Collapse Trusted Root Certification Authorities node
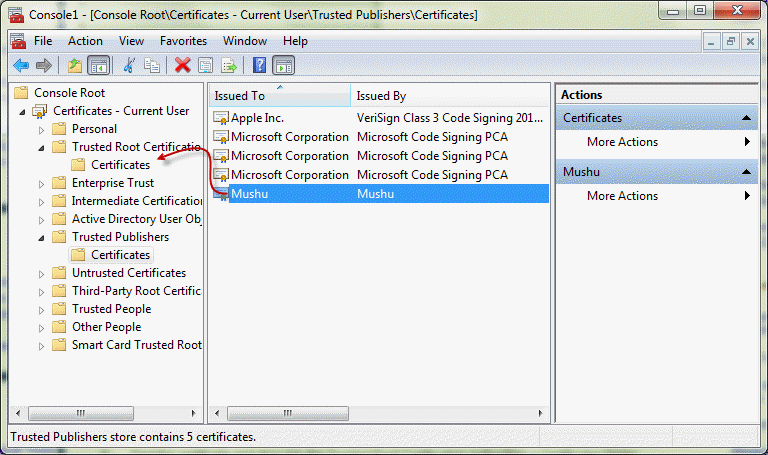 point(42,148)
